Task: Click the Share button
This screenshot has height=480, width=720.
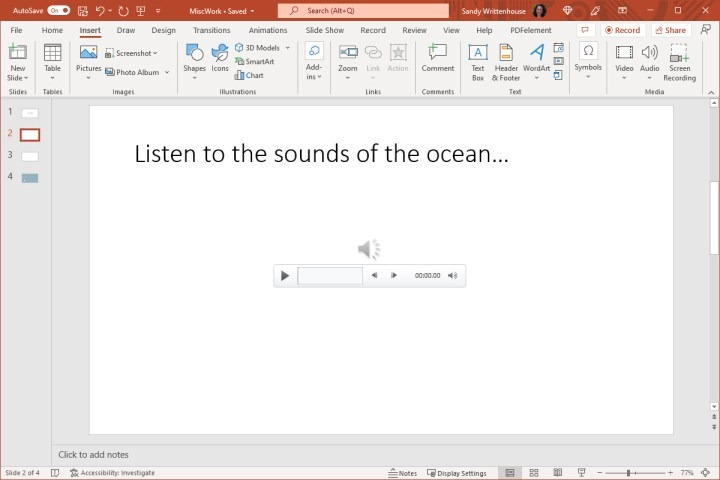Action: click(670, 30)
